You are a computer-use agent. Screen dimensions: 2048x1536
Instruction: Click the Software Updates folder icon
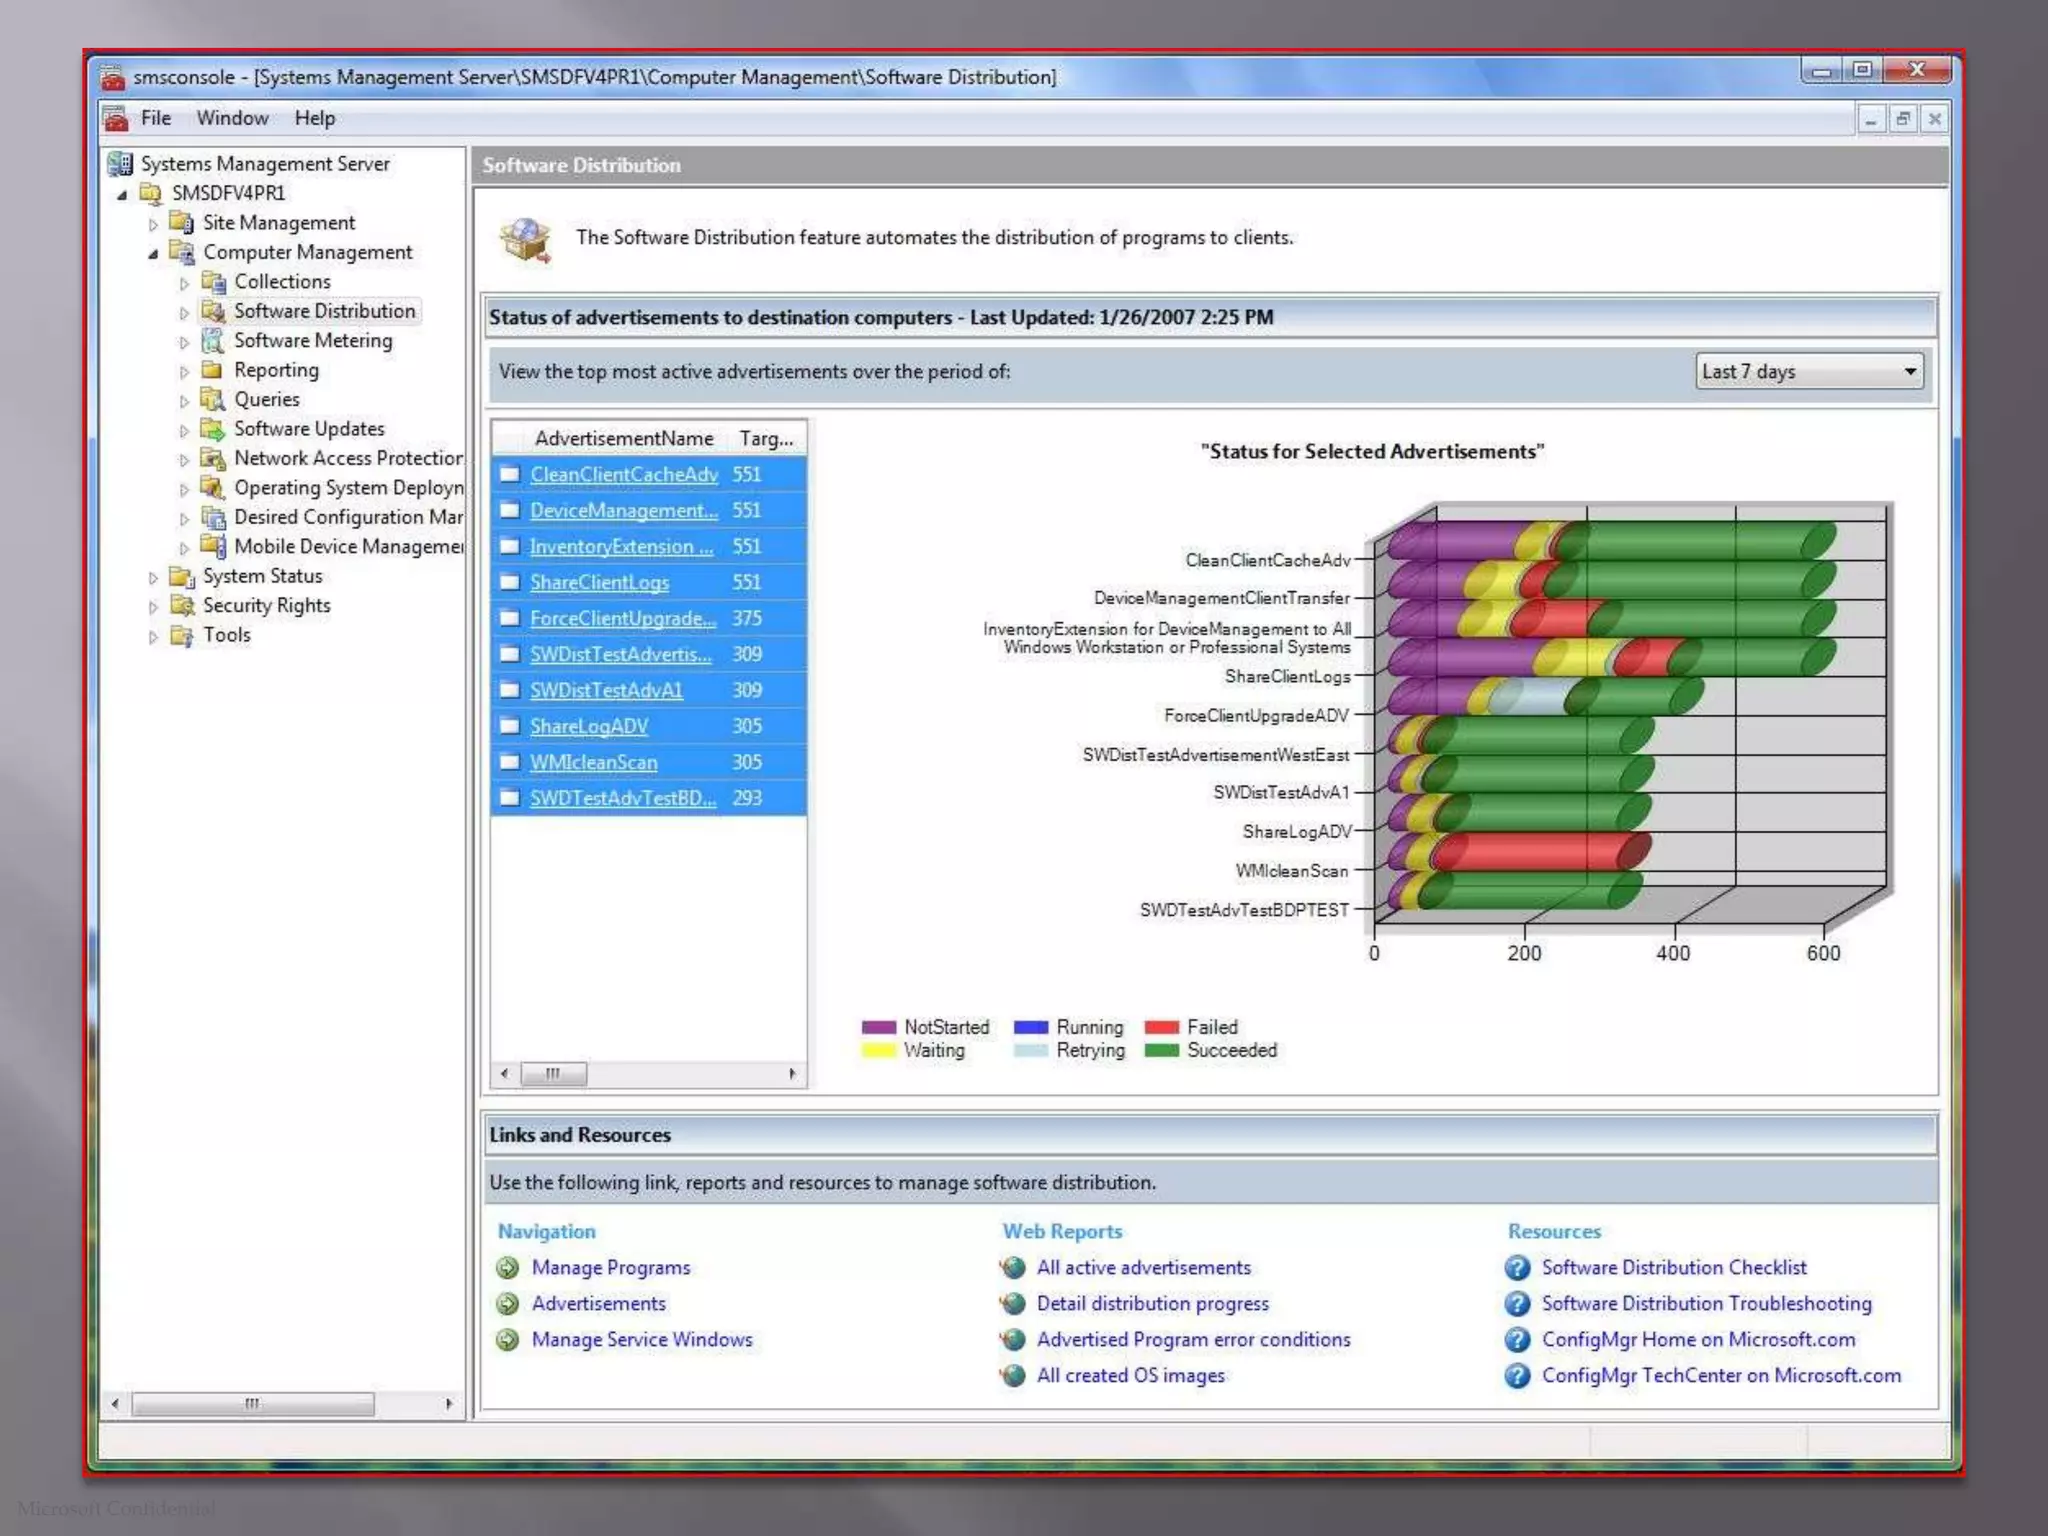click(212, 429)
